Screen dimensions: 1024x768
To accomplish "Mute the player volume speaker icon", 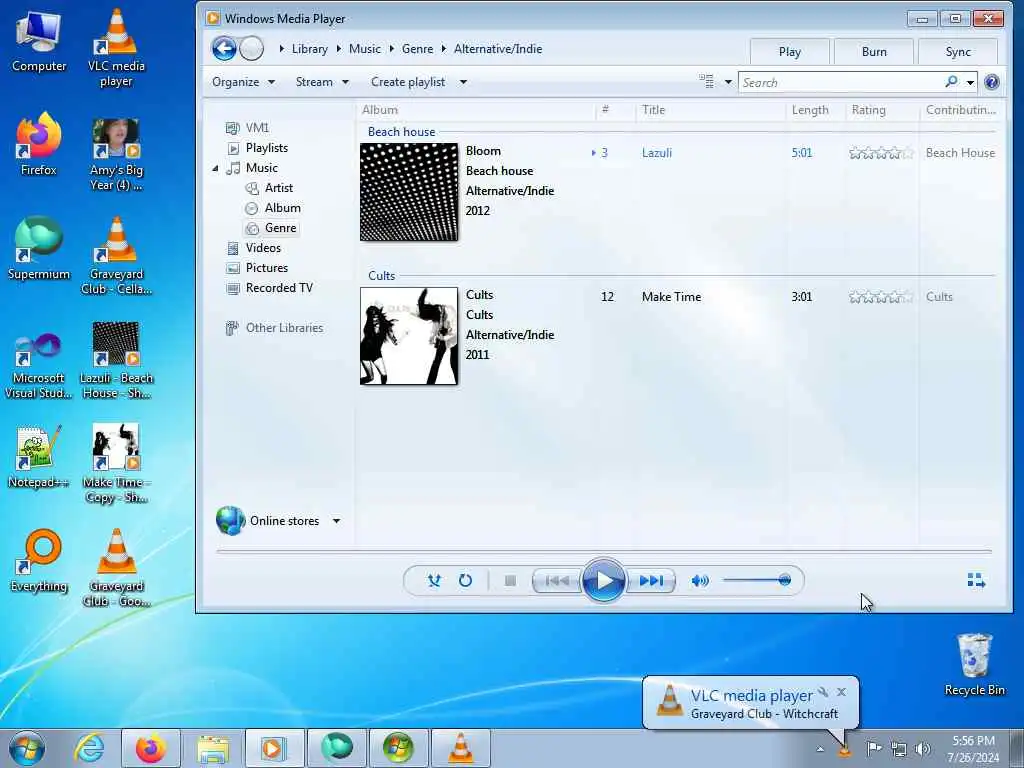I will pos(699,581).
